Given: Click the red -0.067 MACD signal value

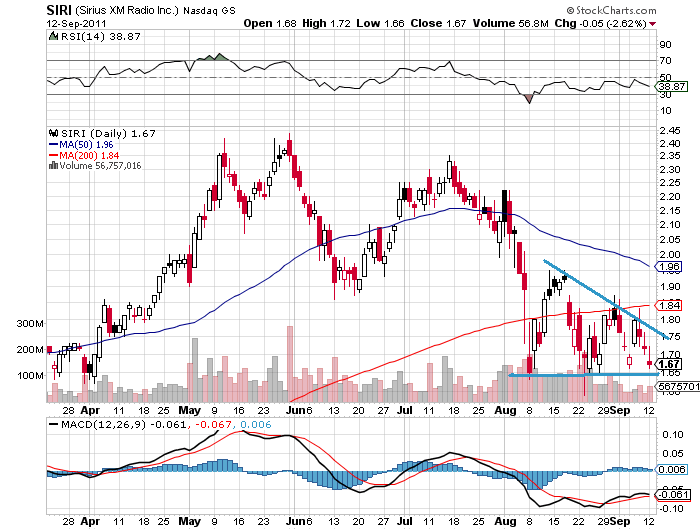Looking at the screenshot, I should 212,424.
